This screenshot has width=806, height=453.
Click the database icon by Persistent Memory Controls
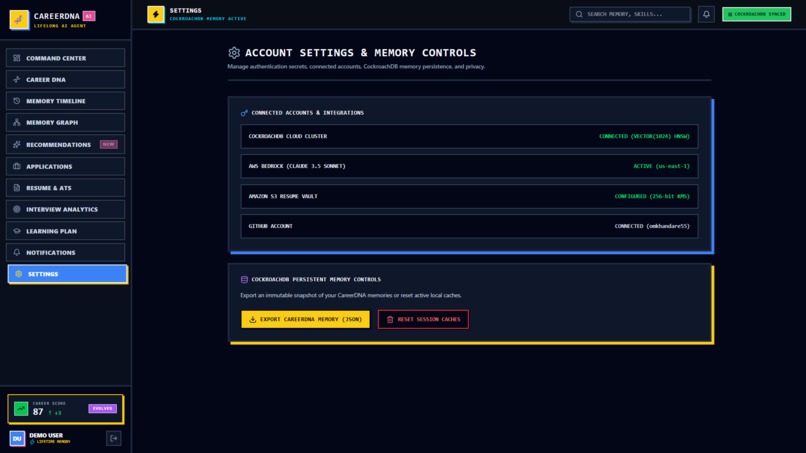coord(244,280)
